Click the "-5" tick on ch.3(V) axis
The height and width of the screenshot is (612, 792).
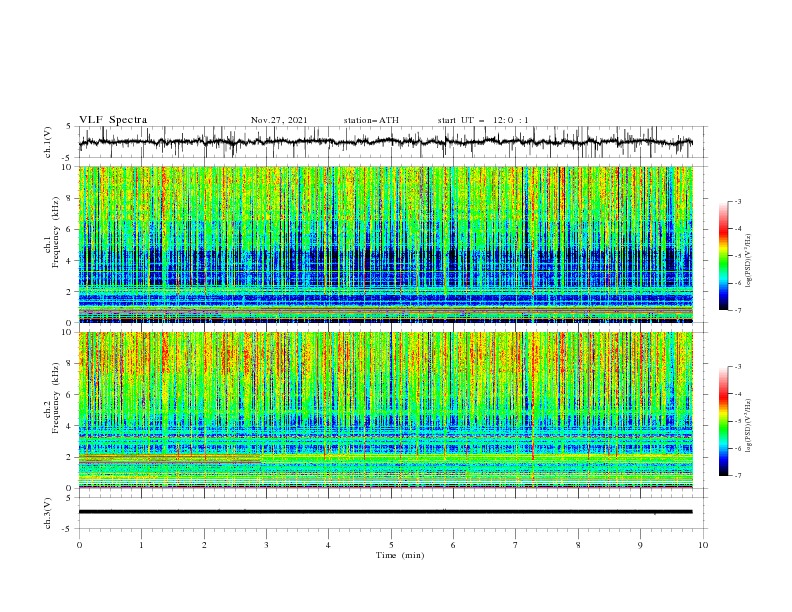pyautogui.click(x=67, y=529)
